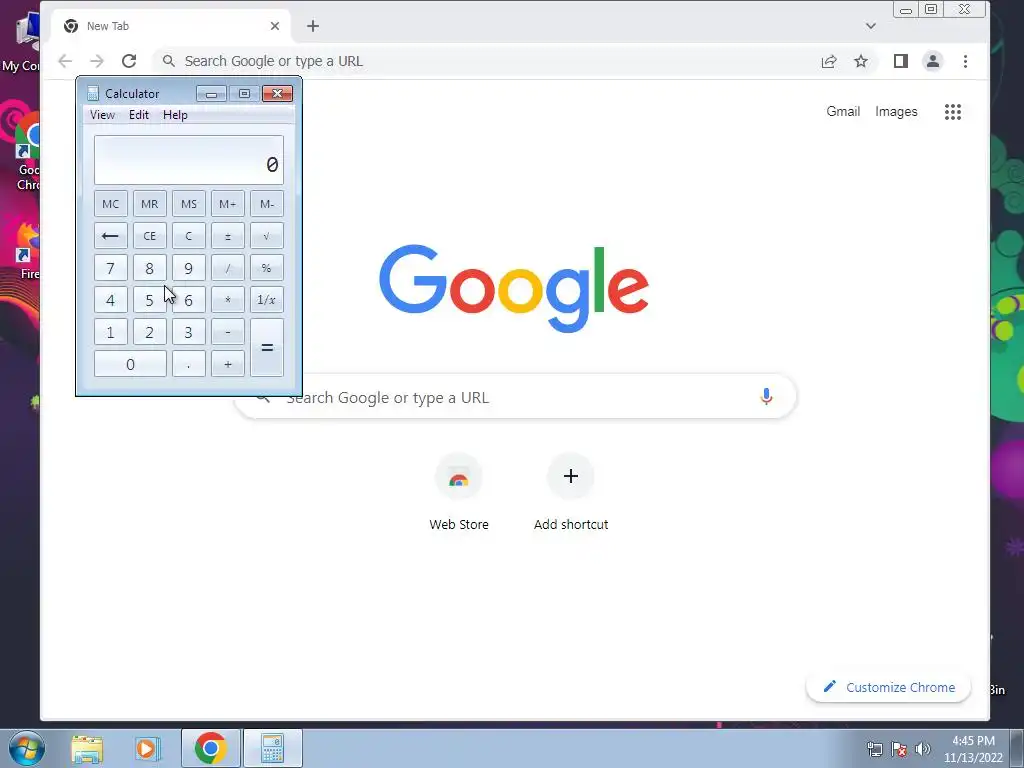Switch to Calculator from the taskbar
Screen dimensions: 1024x768
[x=272, y=748]
